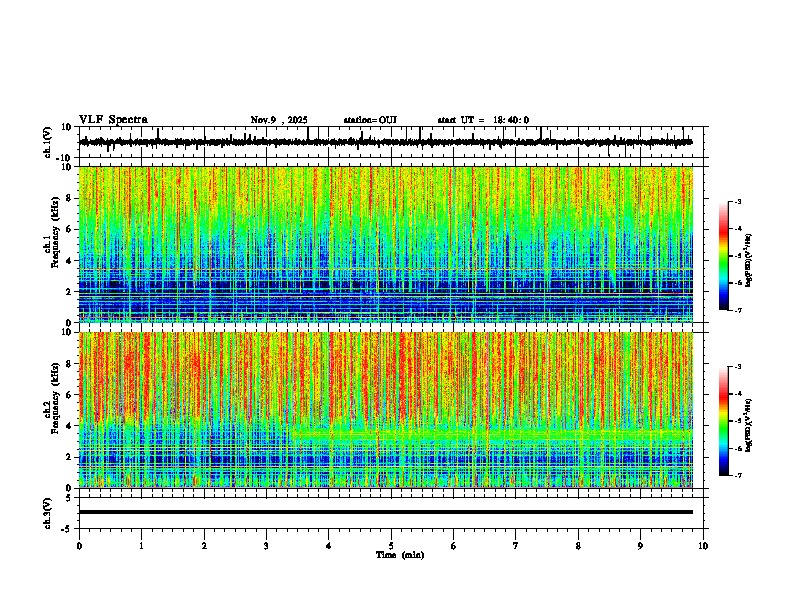The height and width of the screenshot is (612, 792).
Task: Click the "-3" label on ch.1 color bar
Action: pyautogui.click(x=738, y=201)
